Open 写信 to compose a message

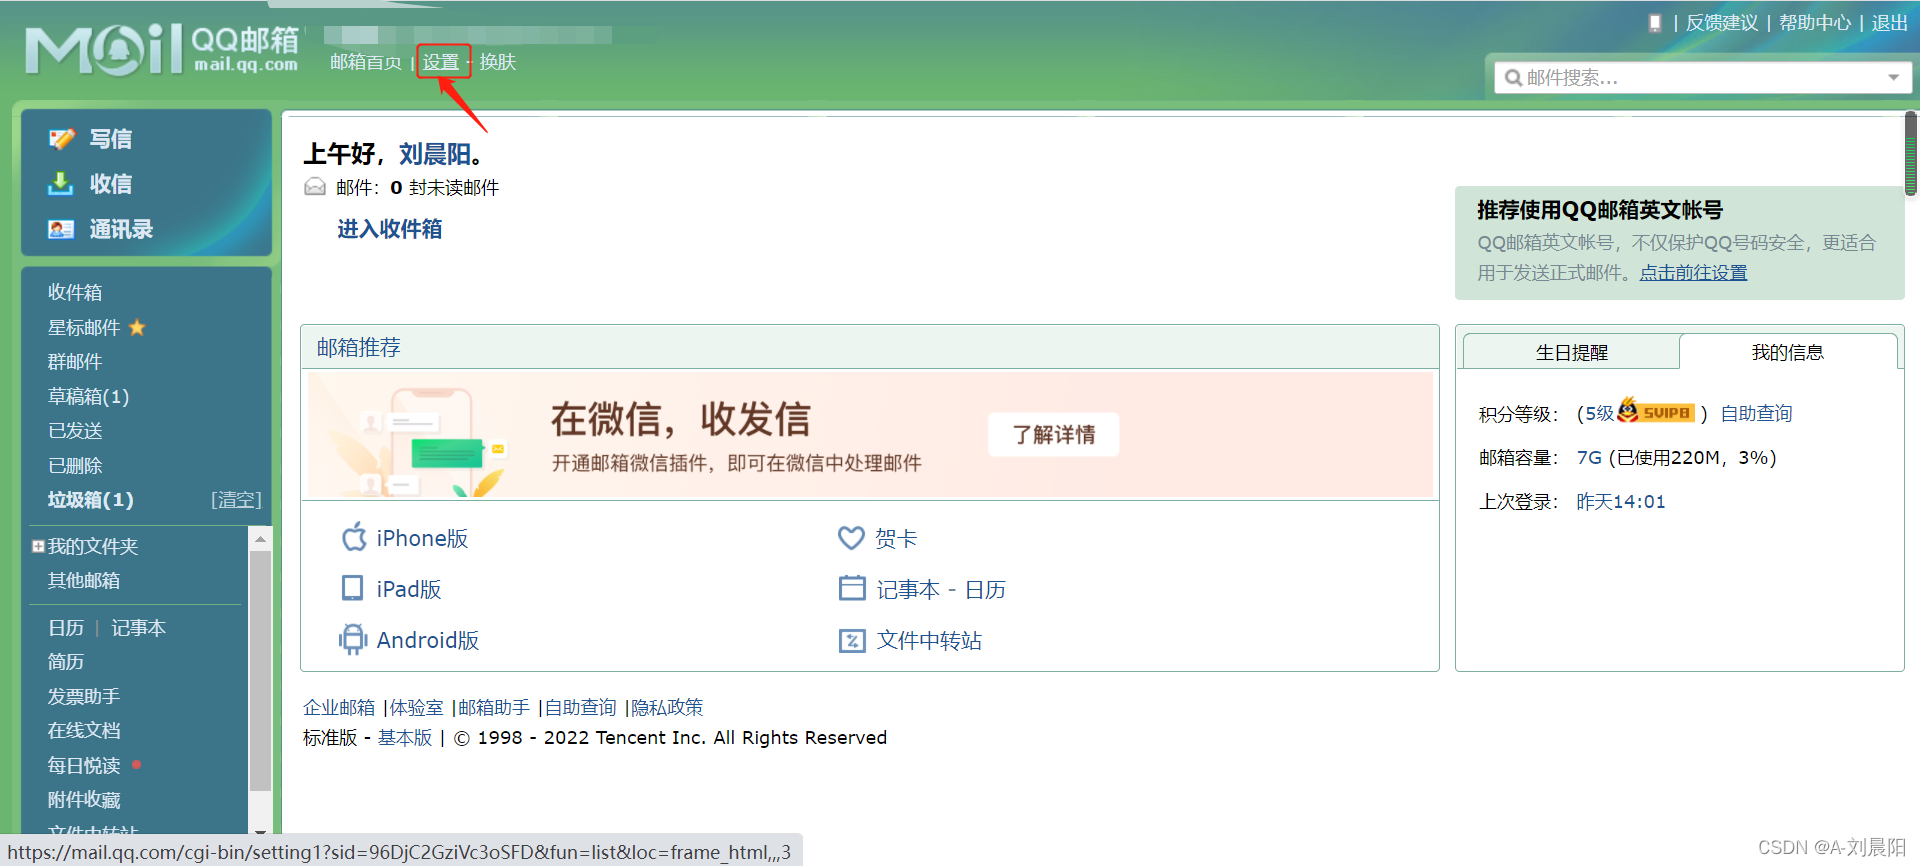[x=110, y=139]
